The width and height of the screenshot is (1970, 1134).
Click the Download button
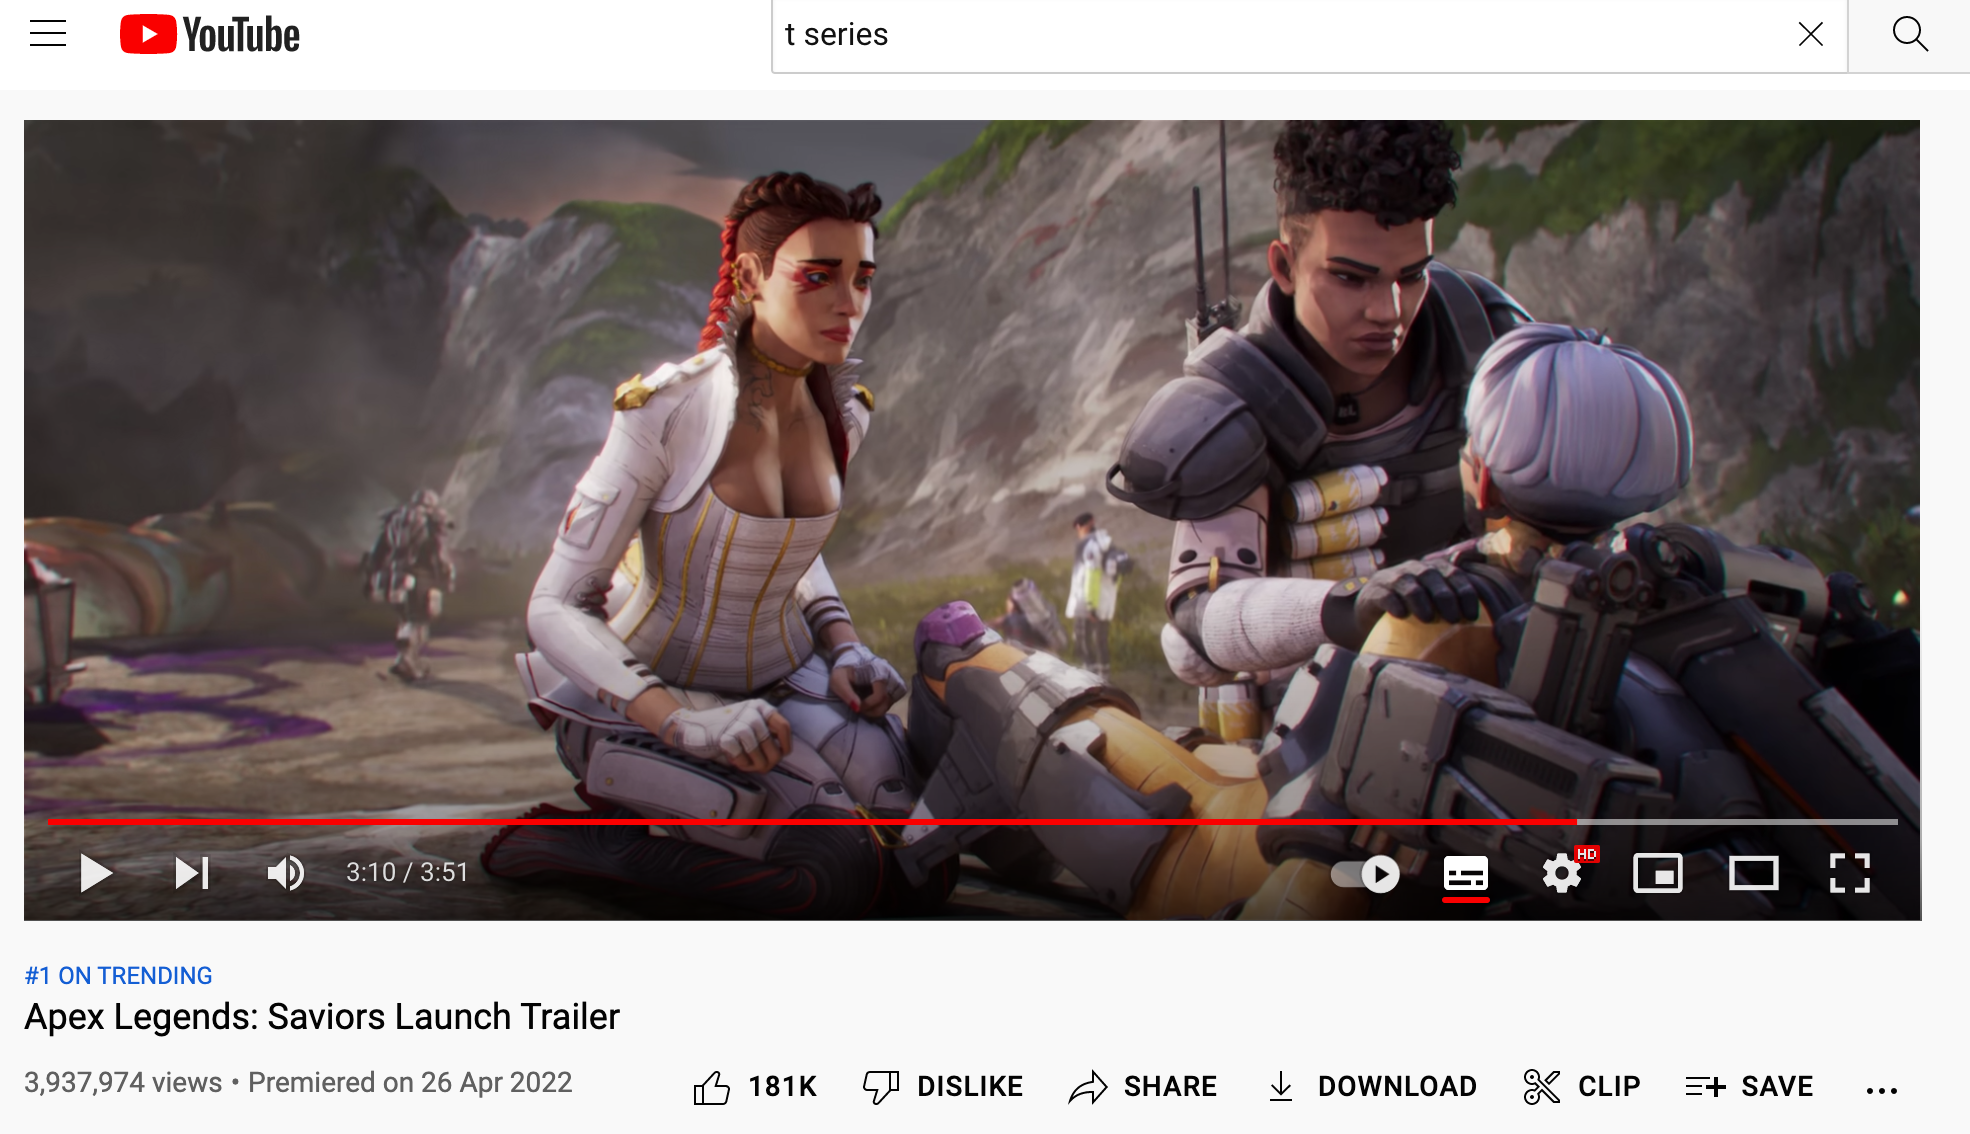click(1372, 1087)
